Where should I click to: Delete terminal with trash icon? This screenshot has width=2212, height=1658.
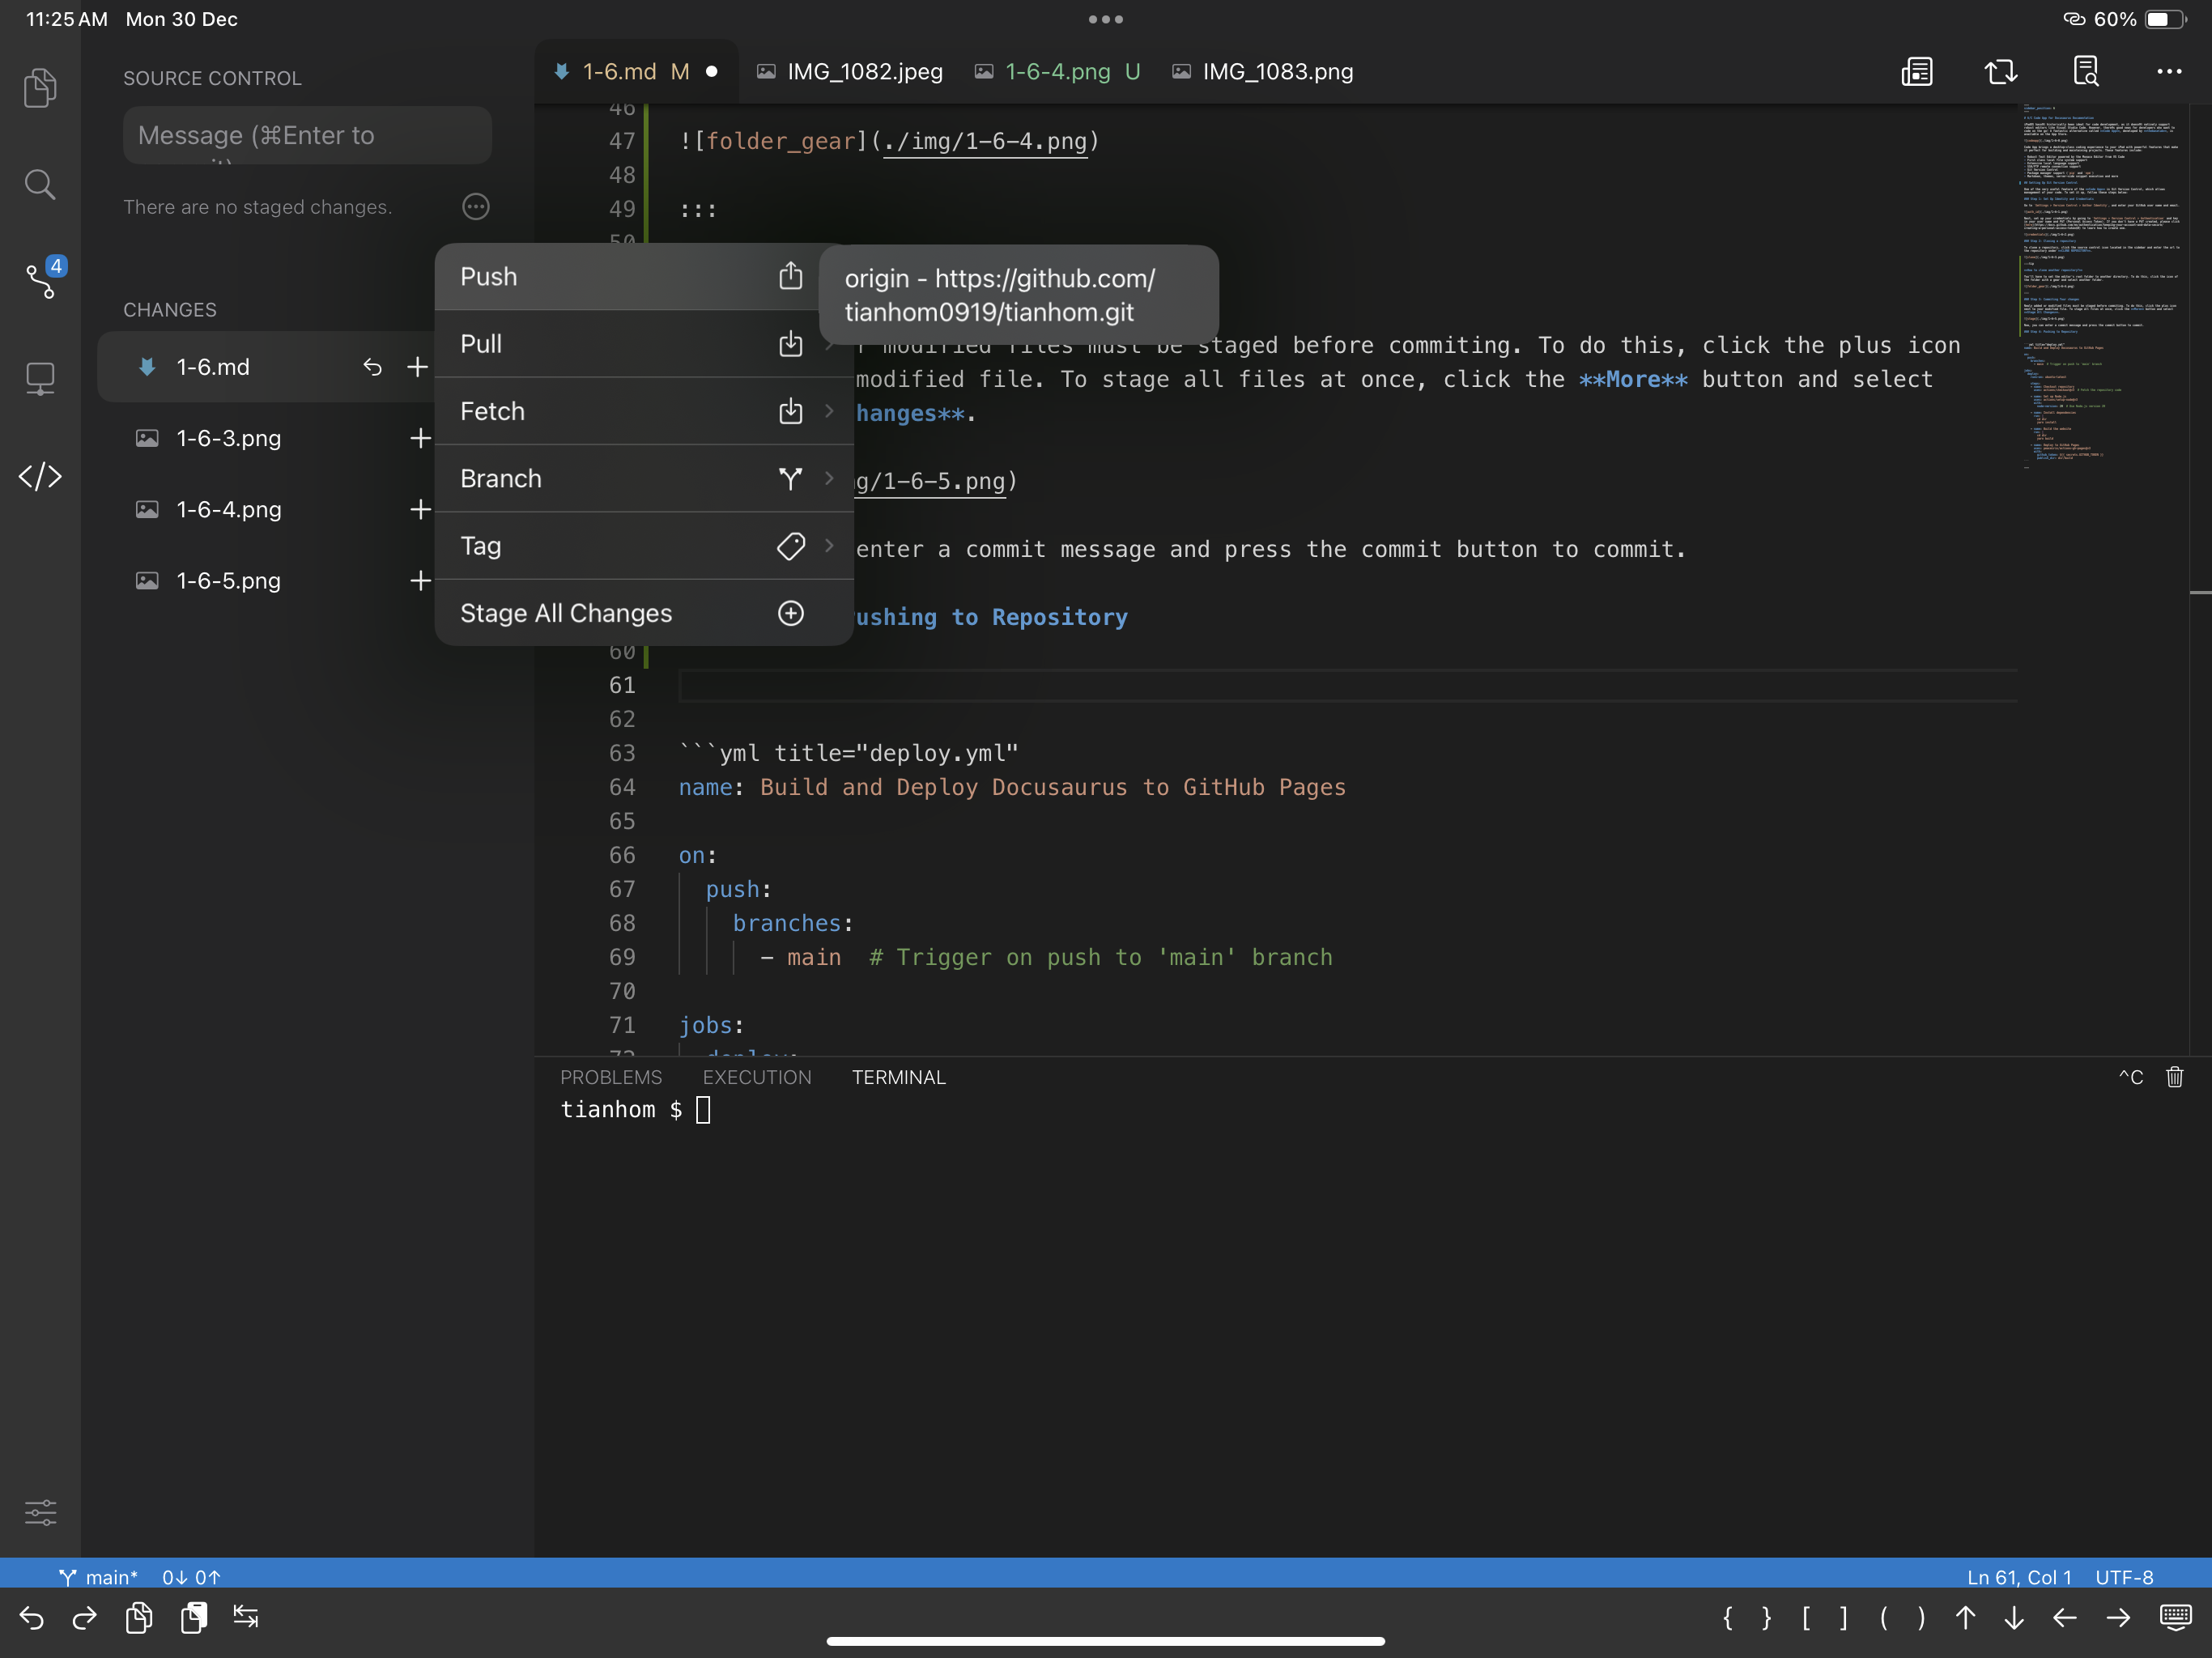pyautogui.click(x=2175, y=1078)
